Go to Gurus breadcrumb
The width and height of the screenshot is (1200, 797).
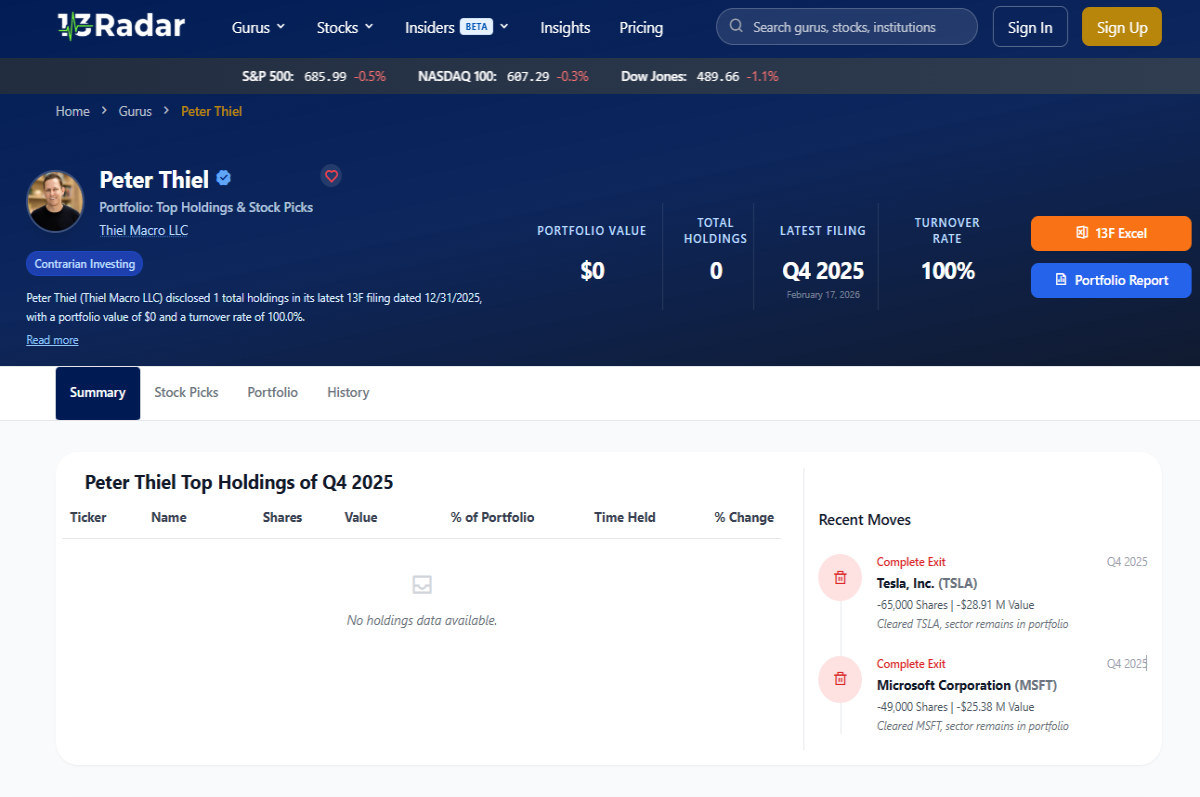135,111
